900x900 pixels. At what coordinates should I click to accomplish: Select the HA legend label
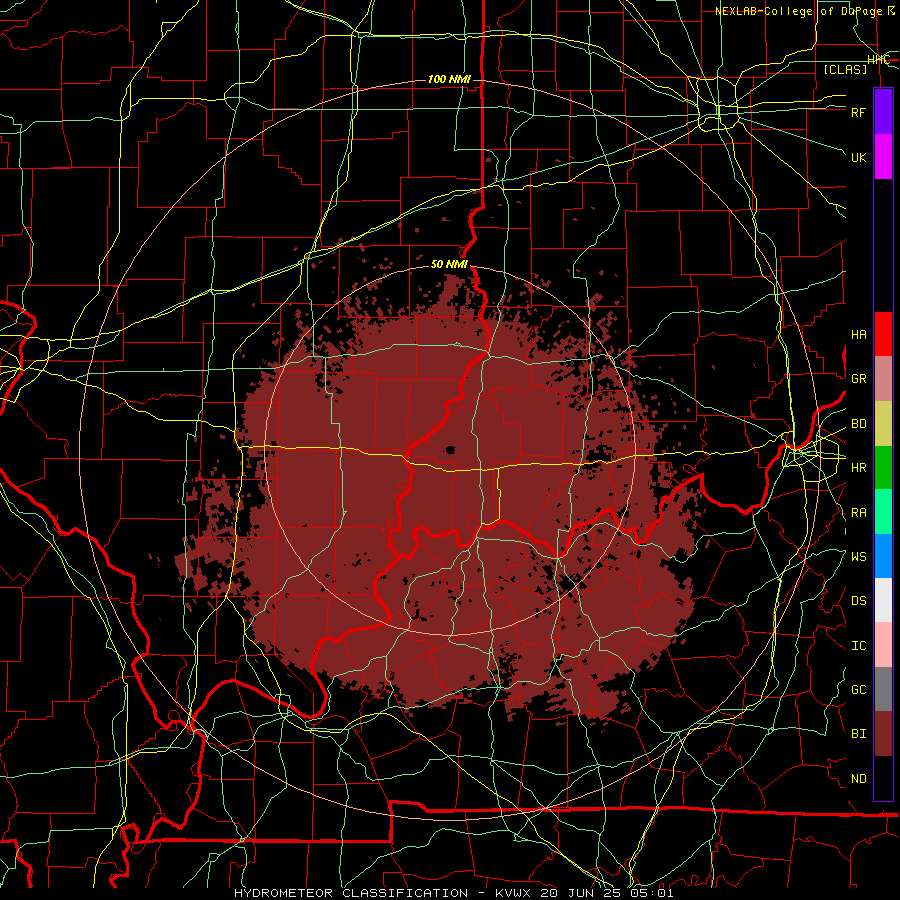[x=858, y=335]
